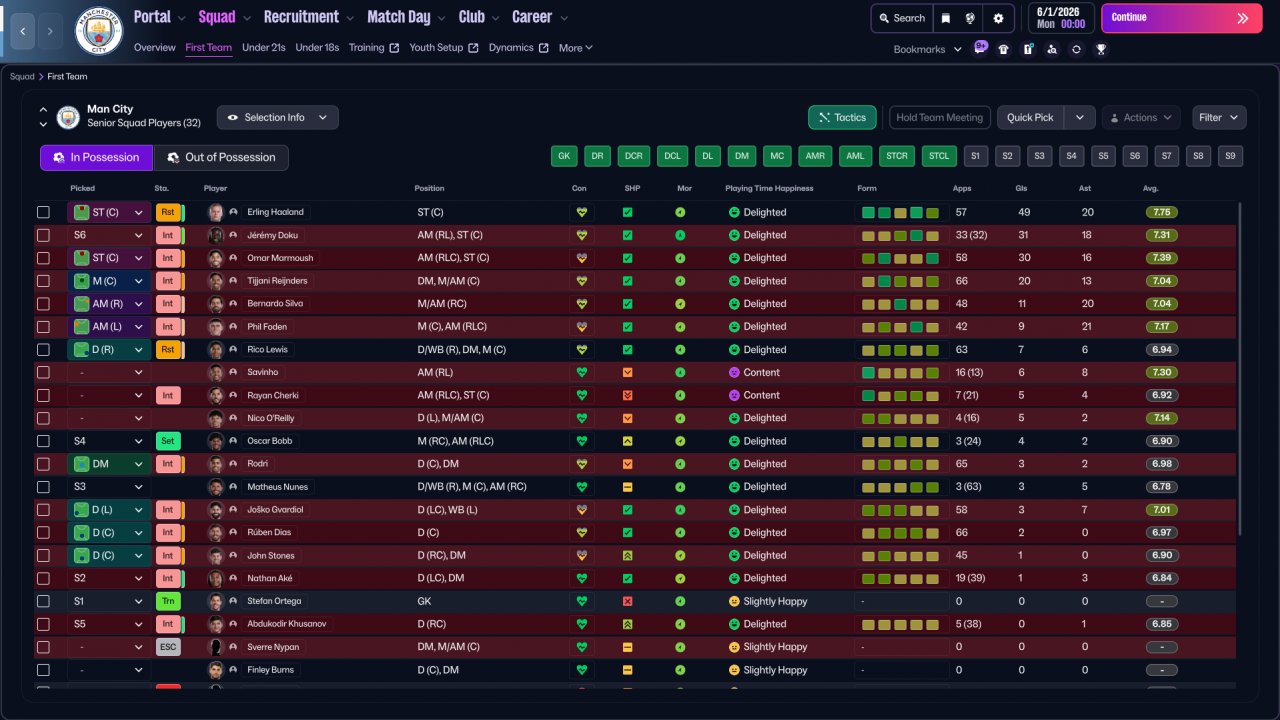Click Oscar Bobb's Set status badge
Image resolution: width=1280 pixels, height=720 pixels.
click(168, 441)
